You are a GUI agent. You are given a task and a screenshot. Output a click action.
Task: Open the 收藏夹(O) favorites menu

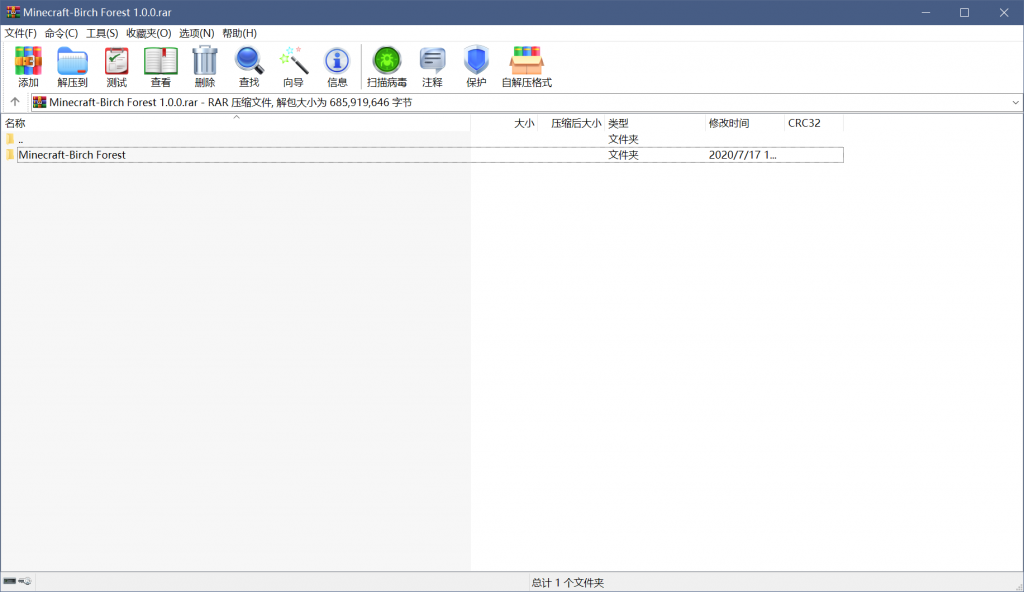(x=148, y=33)
